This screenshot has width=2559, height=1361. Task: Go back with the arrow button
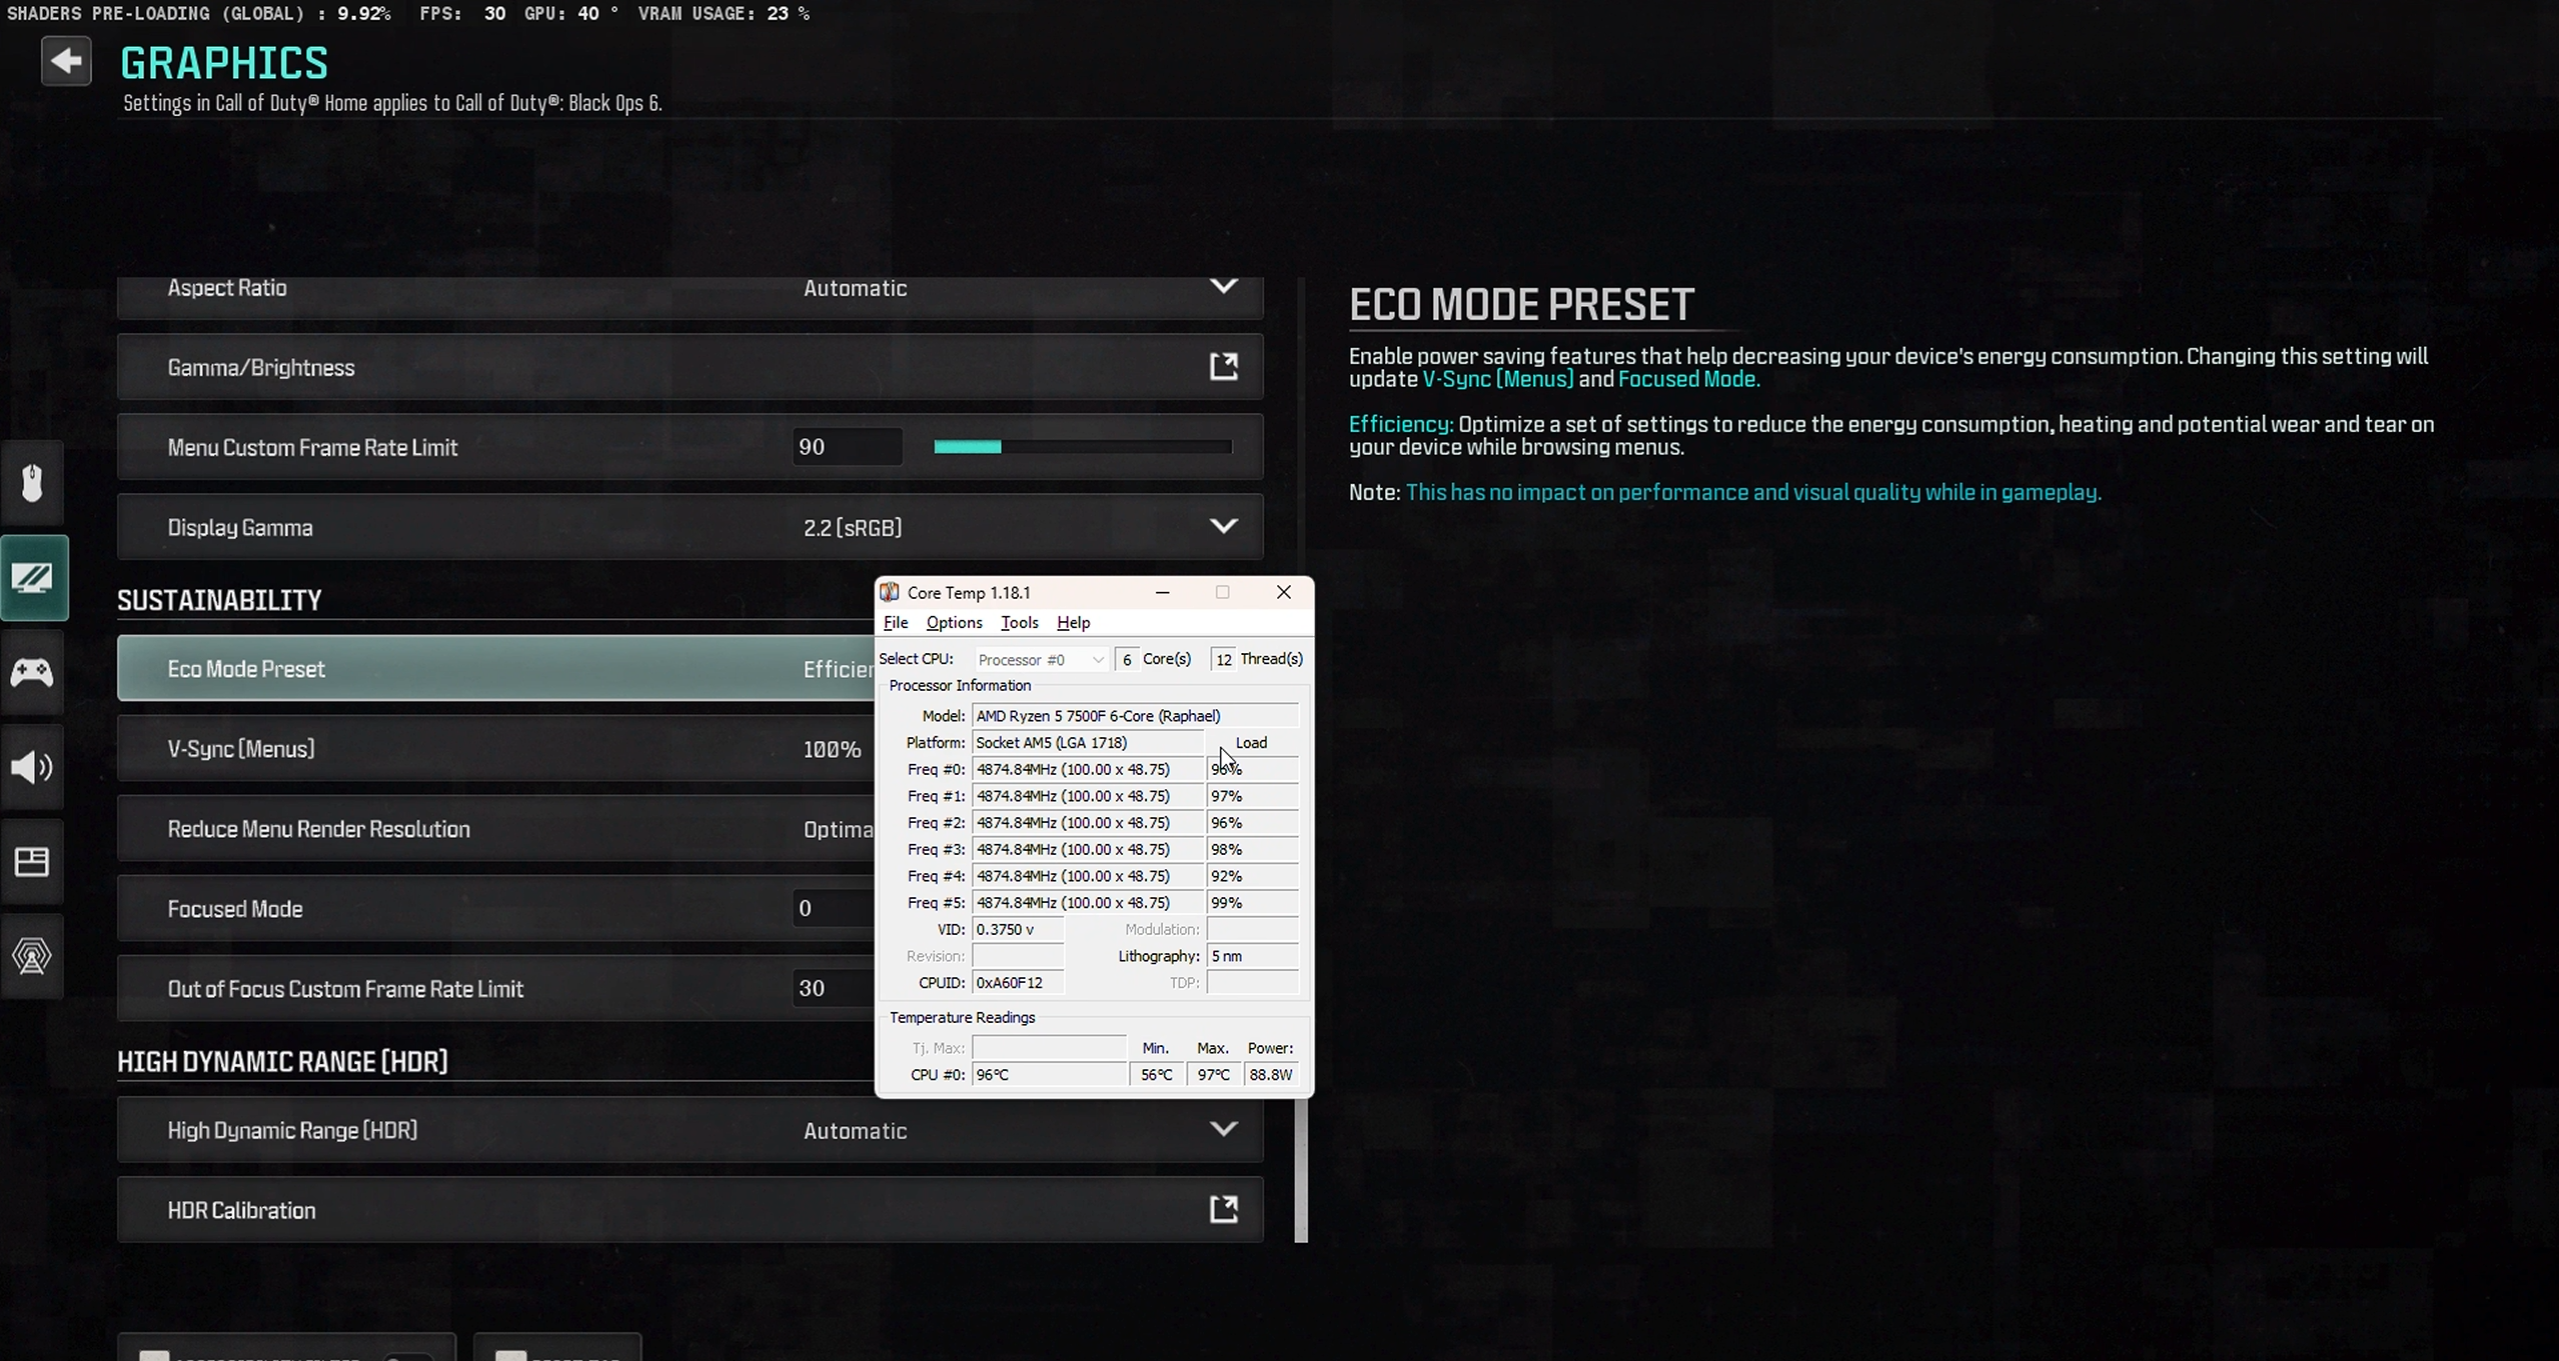pos(66,61)
